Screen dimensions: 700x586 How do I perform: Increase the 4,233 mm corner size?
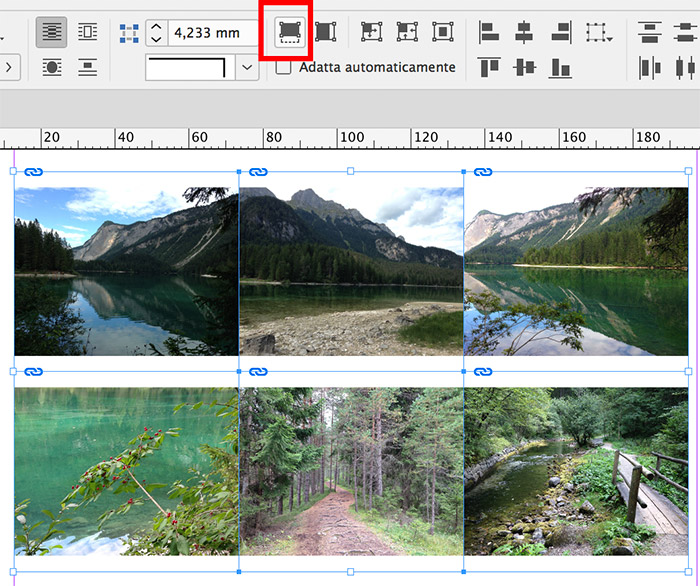pos(156,27)
